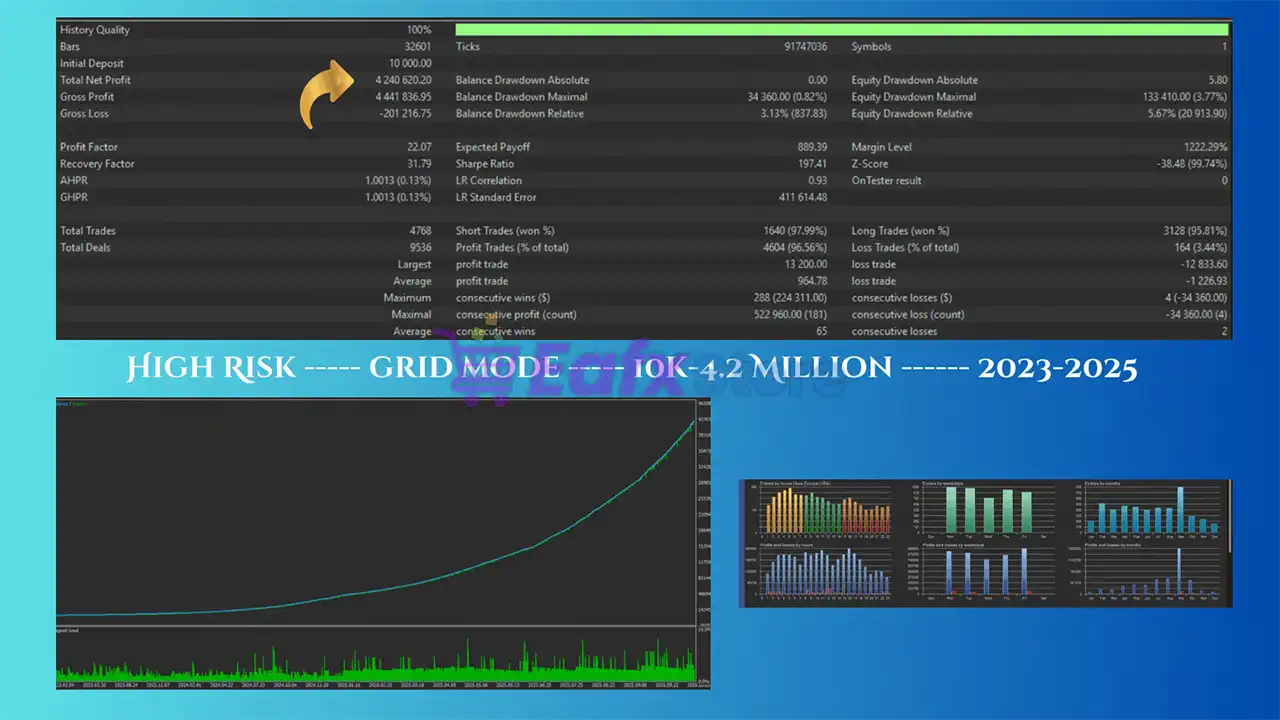Screen dimensions: 1280x720
Task: Click the High Risk Grid Mode headline text
Action: coord(632,368)
